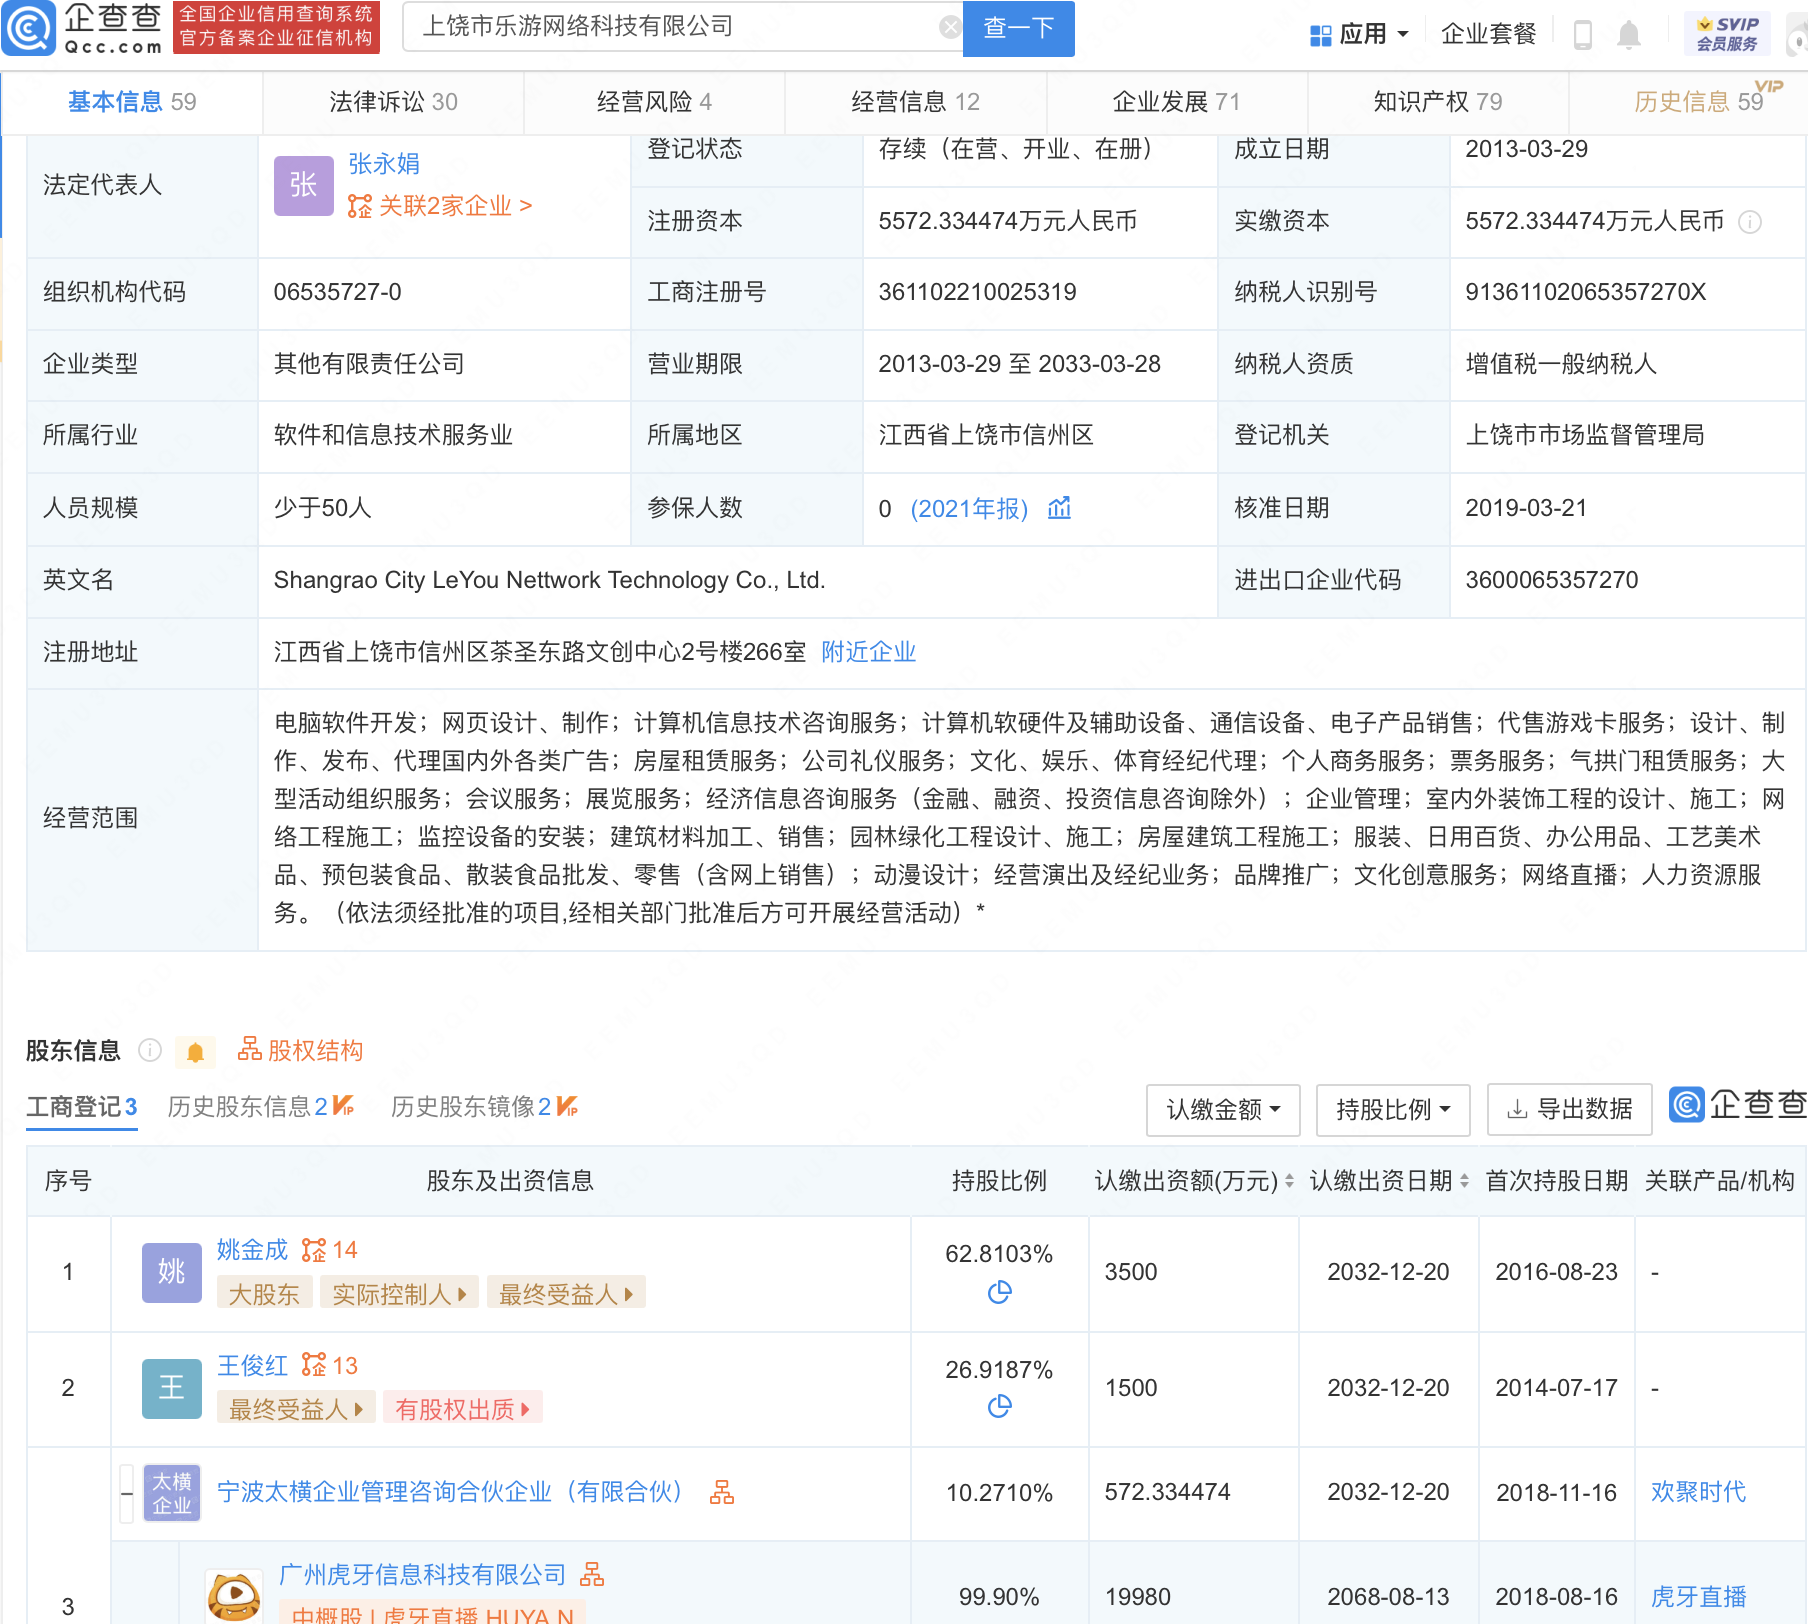This screenshot has width=1808, height=1624.
Task: Switch to the 历史信息 tab
Action: [1698, 102]
